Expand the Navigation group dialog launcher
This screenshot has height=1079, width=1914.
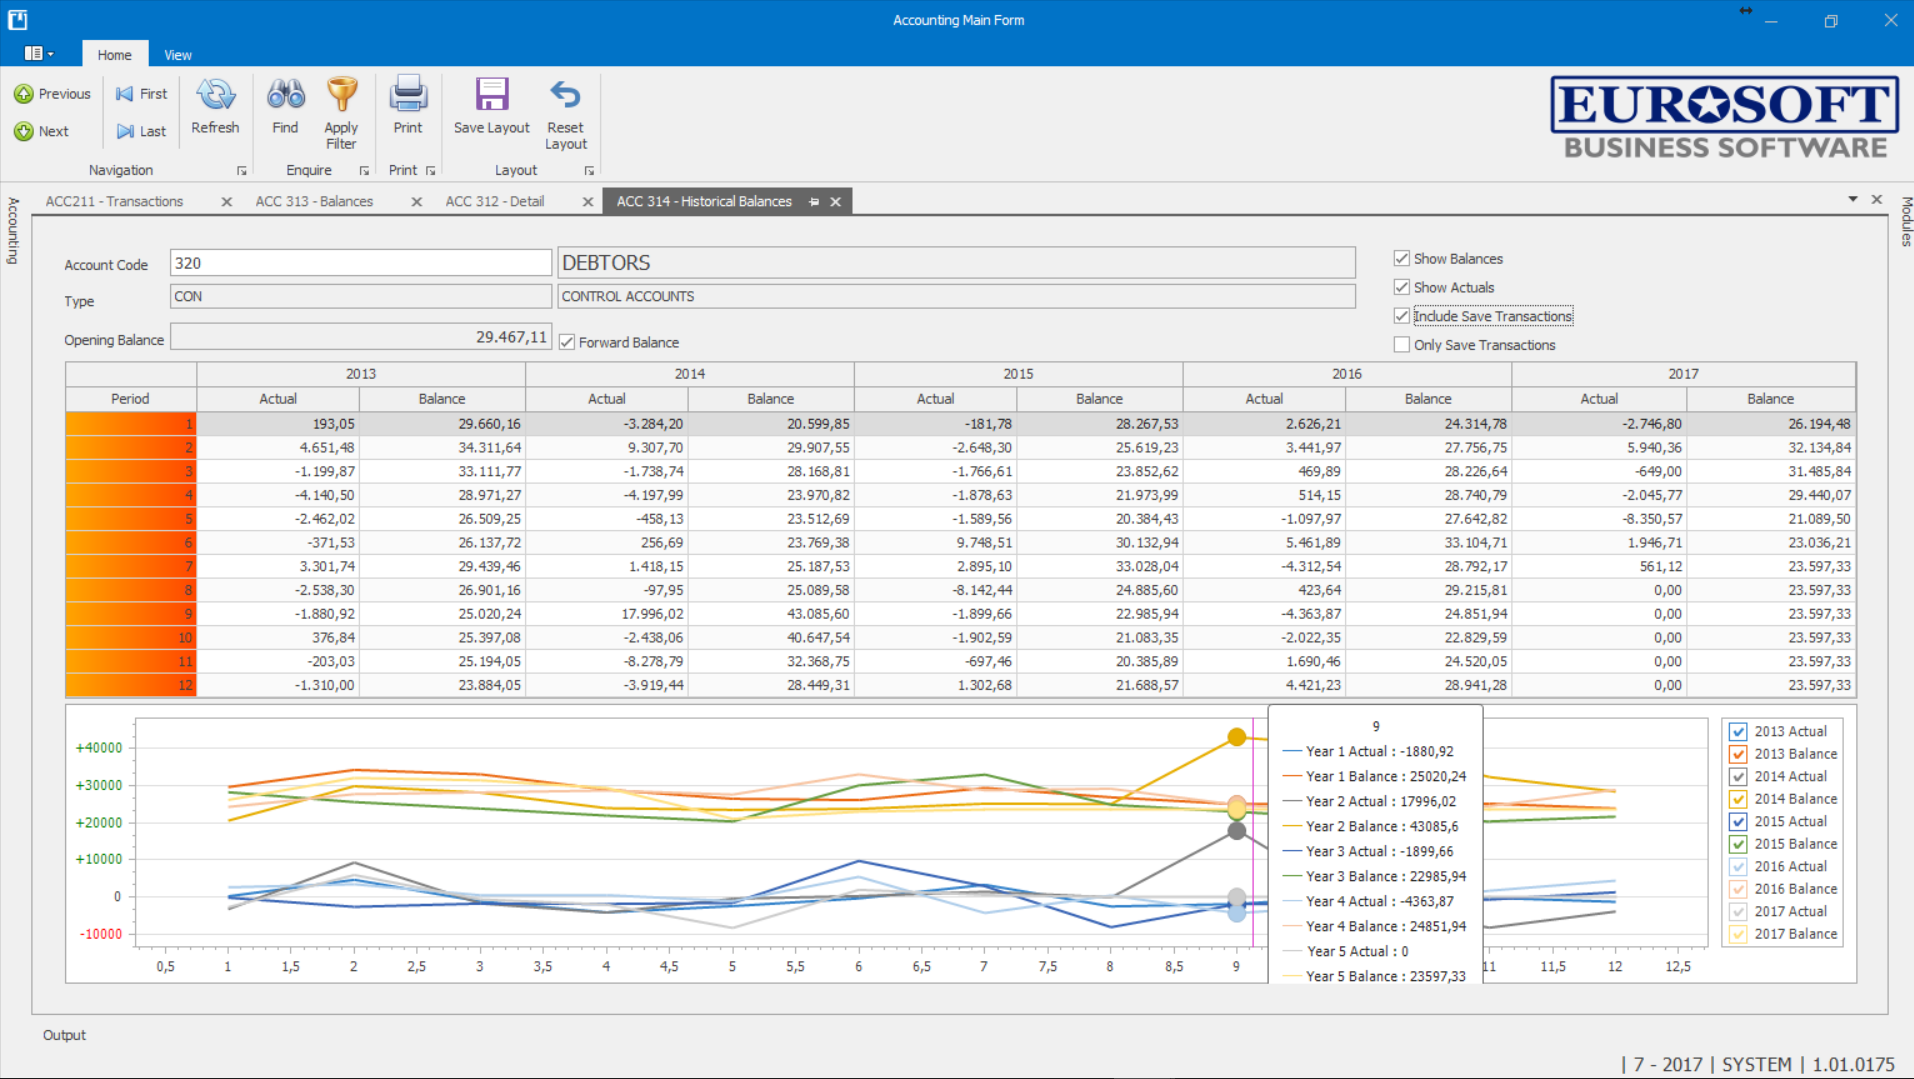click(241, 171)
